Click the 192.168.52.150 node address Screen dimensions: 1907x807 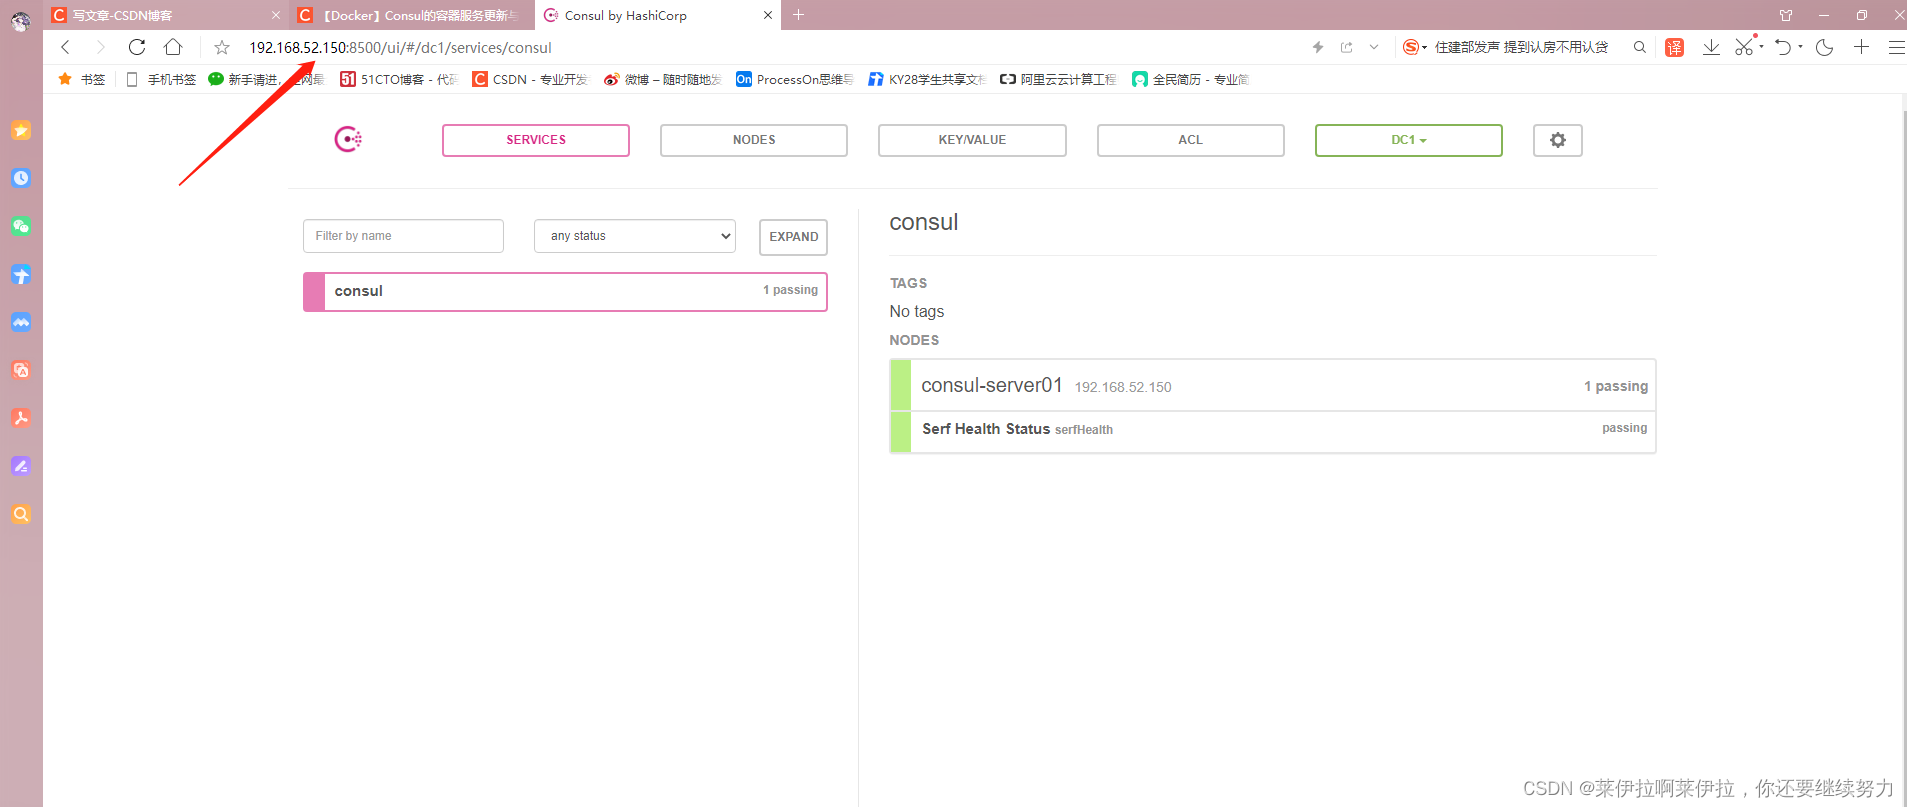coord(1123,387)
